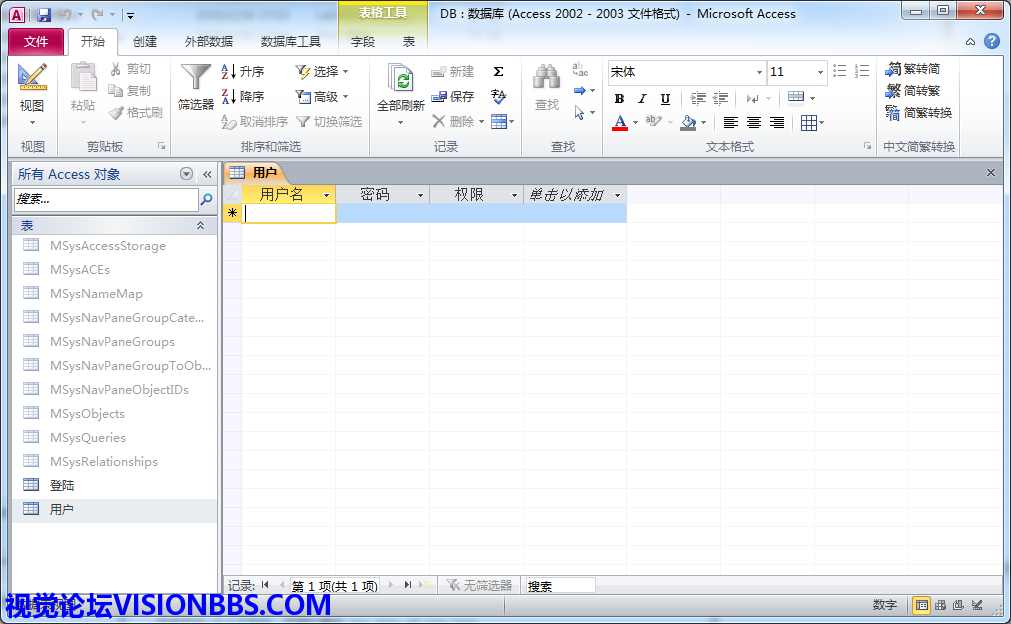Click the 全部刷新 refresh icon

(400, 80)
